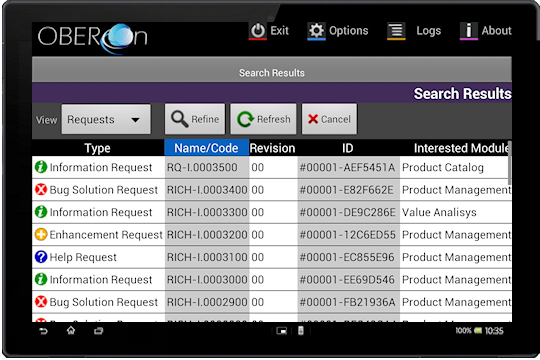Sort by the ID column header
540x360 pixels.
click(348, 148)
